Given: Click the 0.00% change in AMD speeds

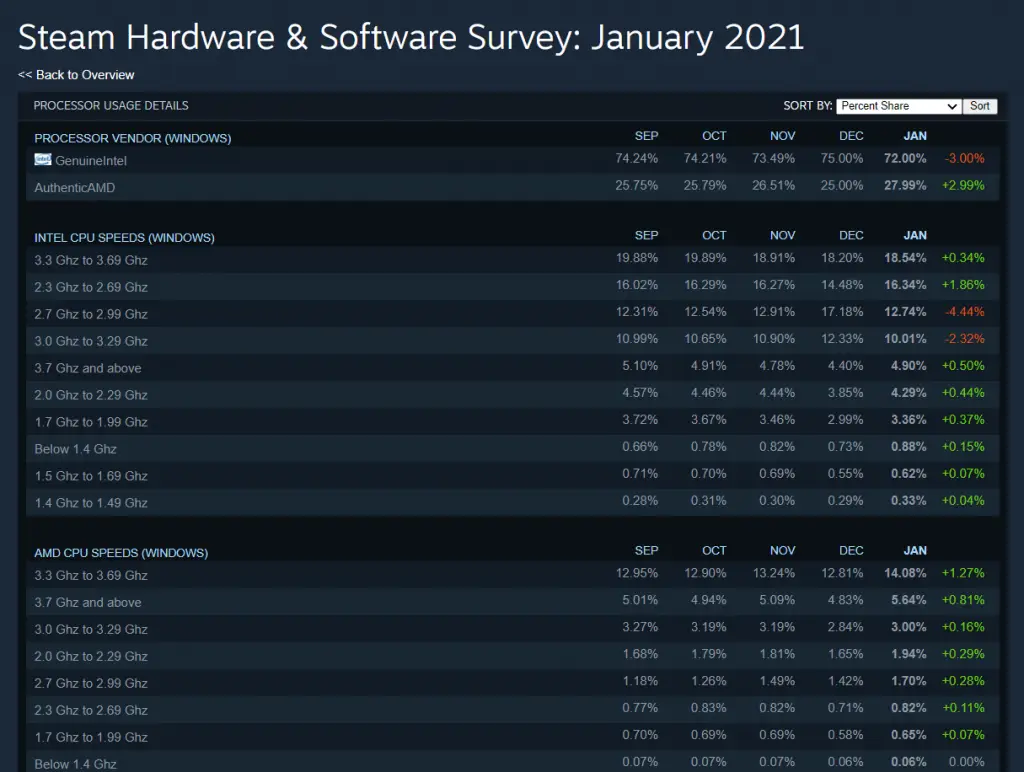Looking at the screenshot, I should 966,762.
